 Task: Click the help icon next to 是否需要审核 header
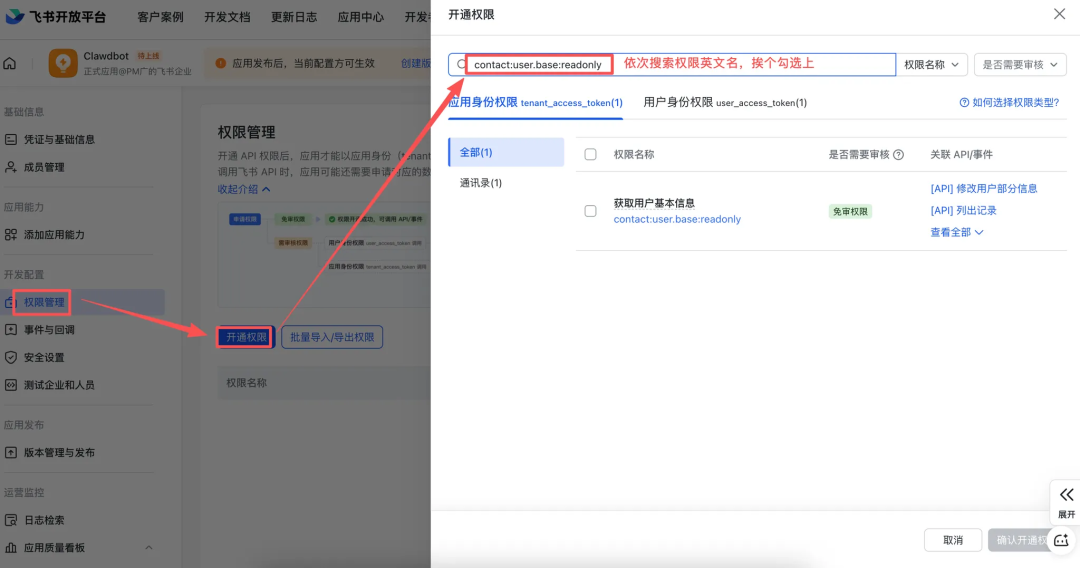(x=898, y=155)
